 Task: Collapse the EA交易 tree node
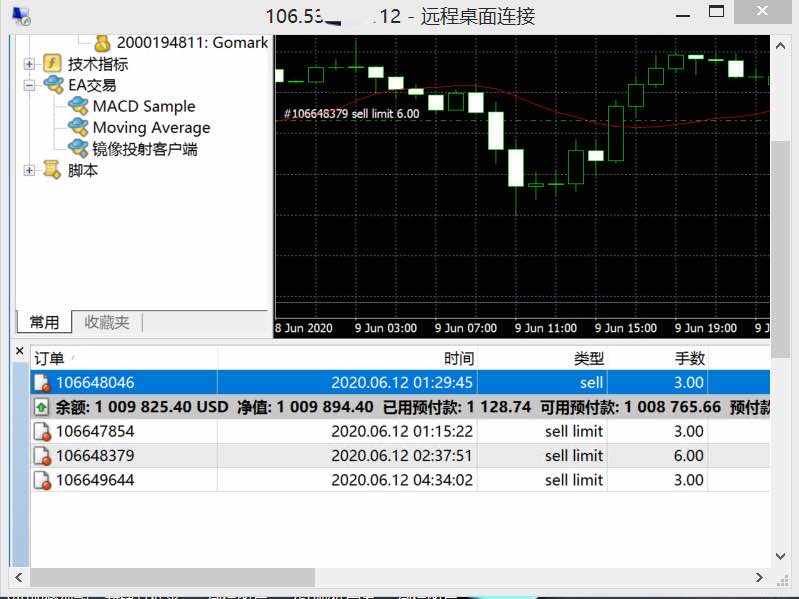[x=29, y=85]
